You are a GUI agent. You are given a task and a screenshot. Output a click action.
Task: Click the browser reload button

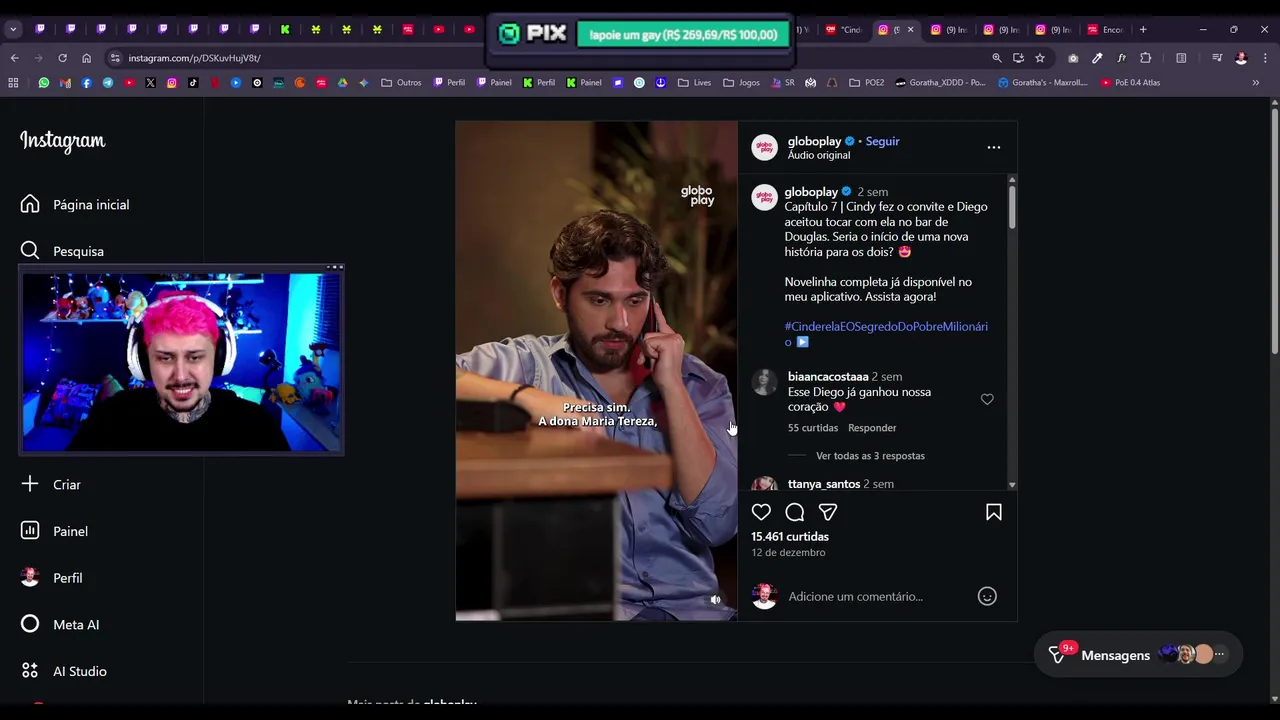click(x=62, y=58)
